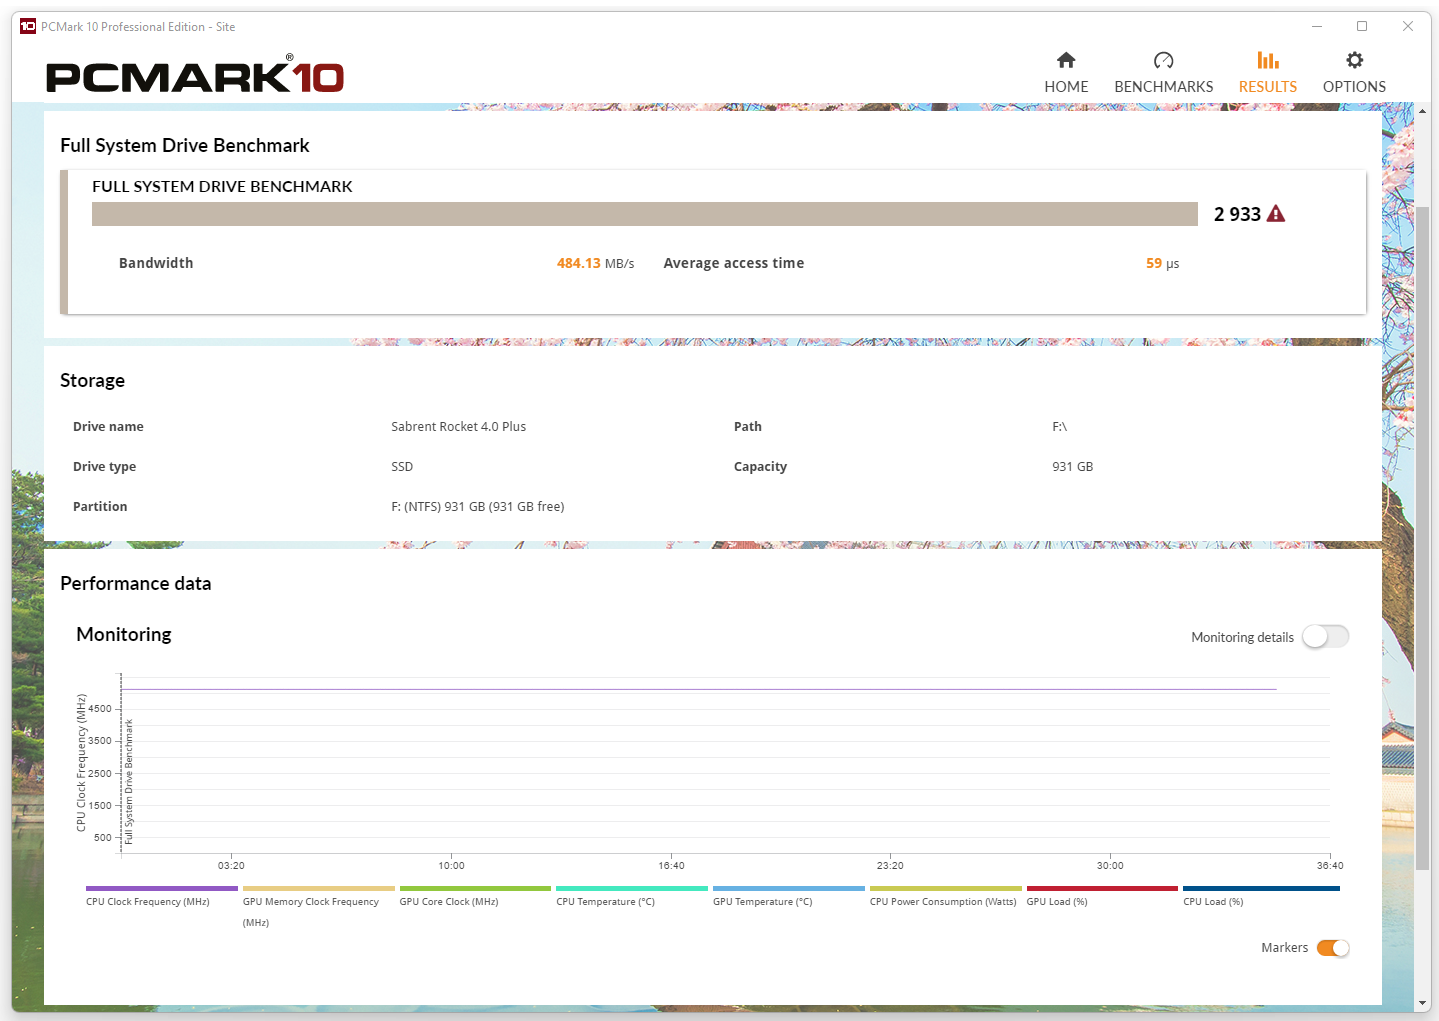Click the FULL SYSTEM DRIVE BENCHMARK heading
Viewport: 1439px width, 1021px height.
(222, 186)
